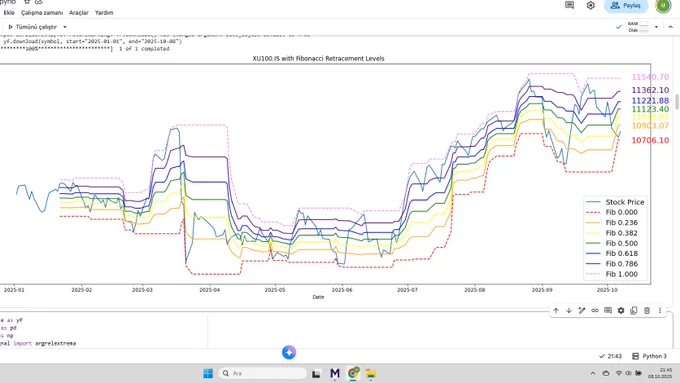Move the cell up with the arrow icon
Viewport: 680px width, 383px height.
point(556,311)
